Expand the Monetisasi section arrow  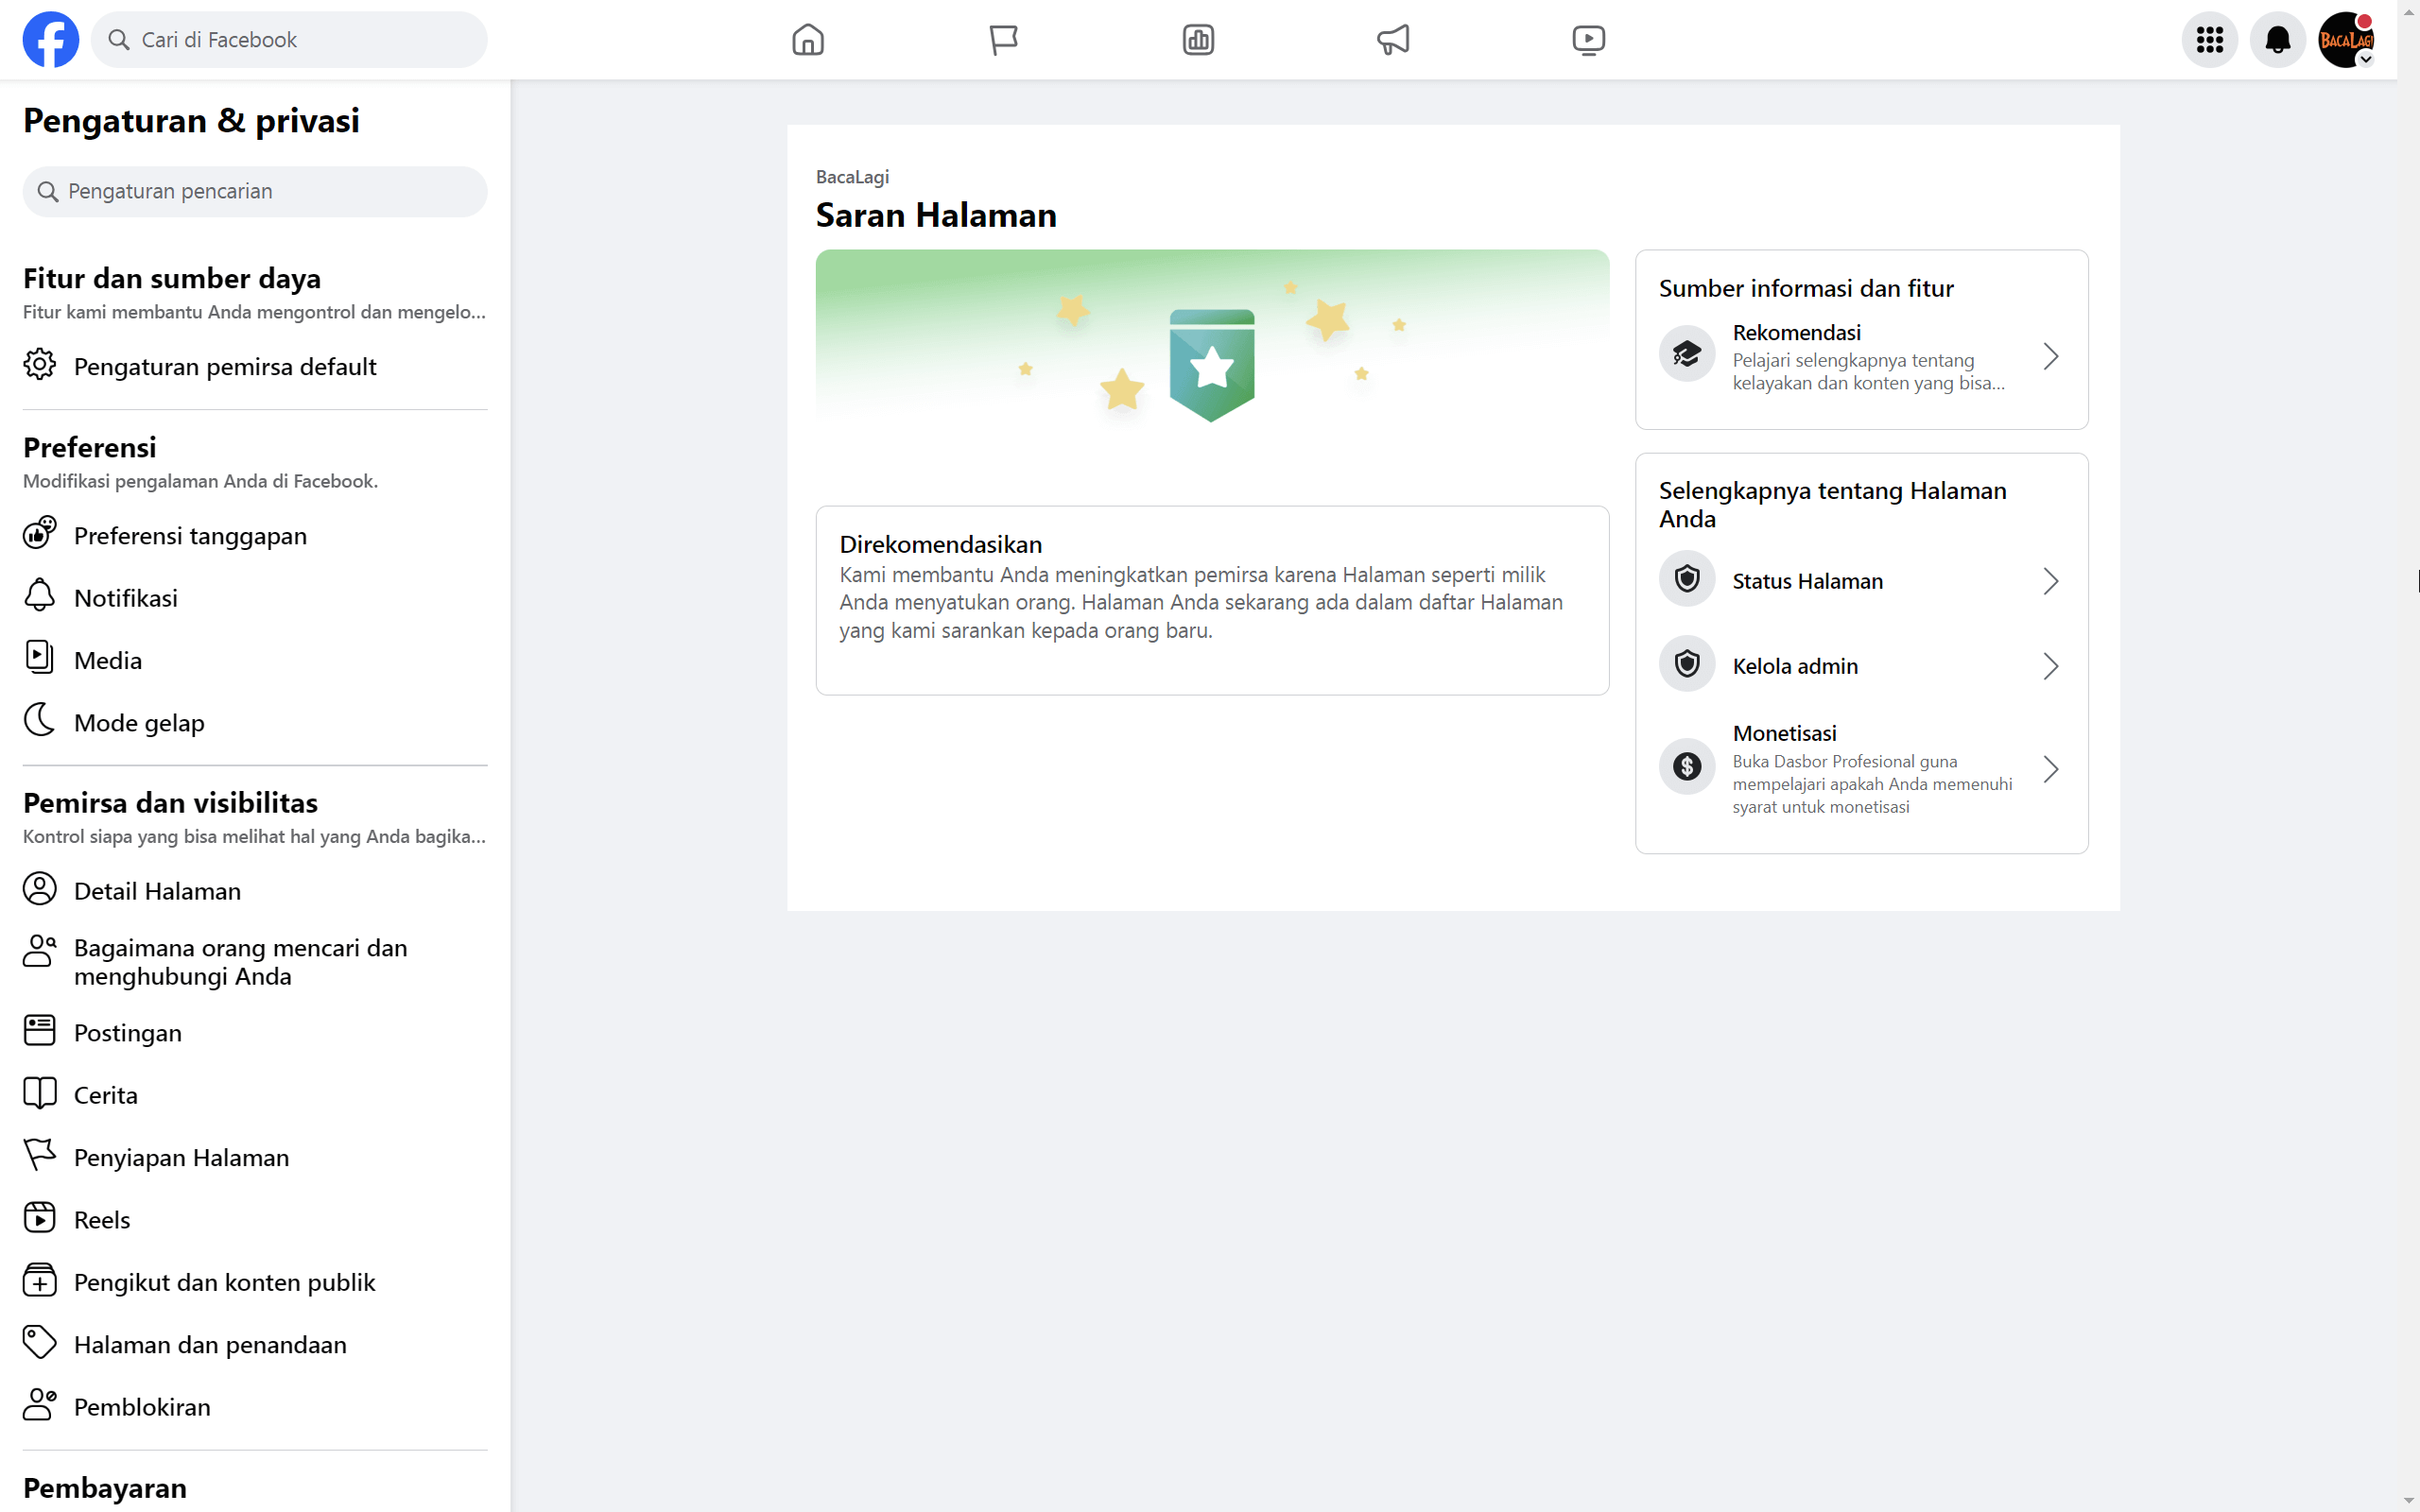click(x=2051, y=768)
